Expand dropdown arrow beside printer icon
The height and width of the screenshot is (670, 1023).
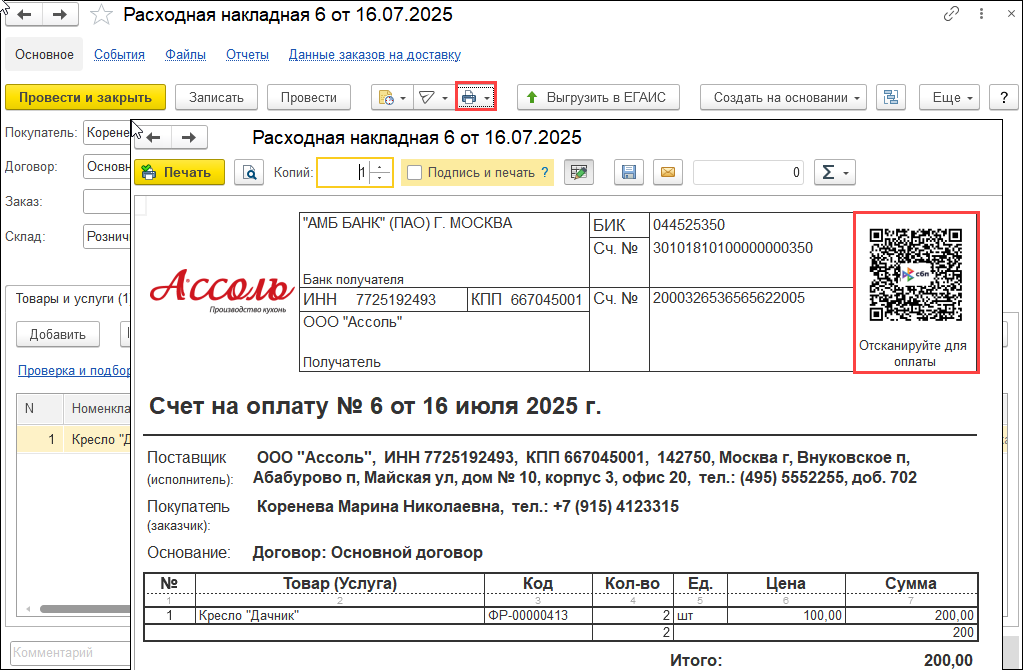pos(487,99)
